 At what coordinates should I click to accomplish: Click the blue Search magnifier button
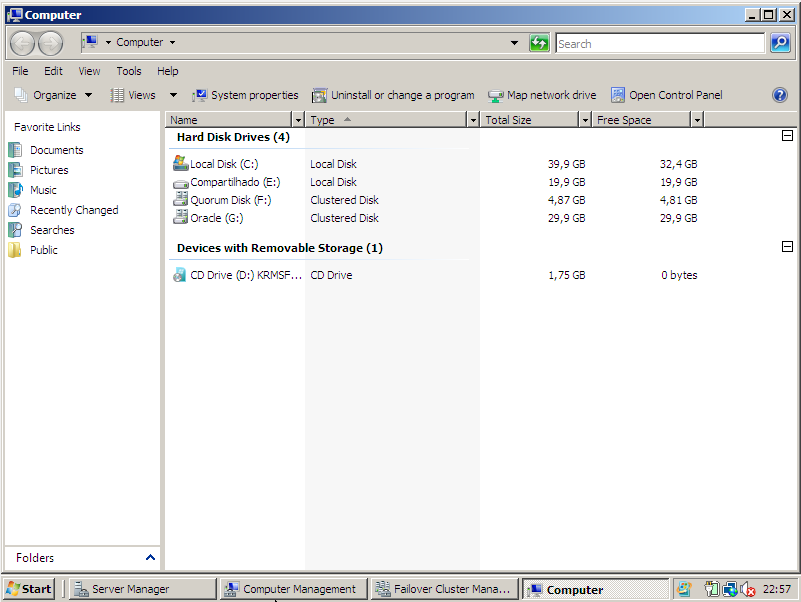point(780,43)
